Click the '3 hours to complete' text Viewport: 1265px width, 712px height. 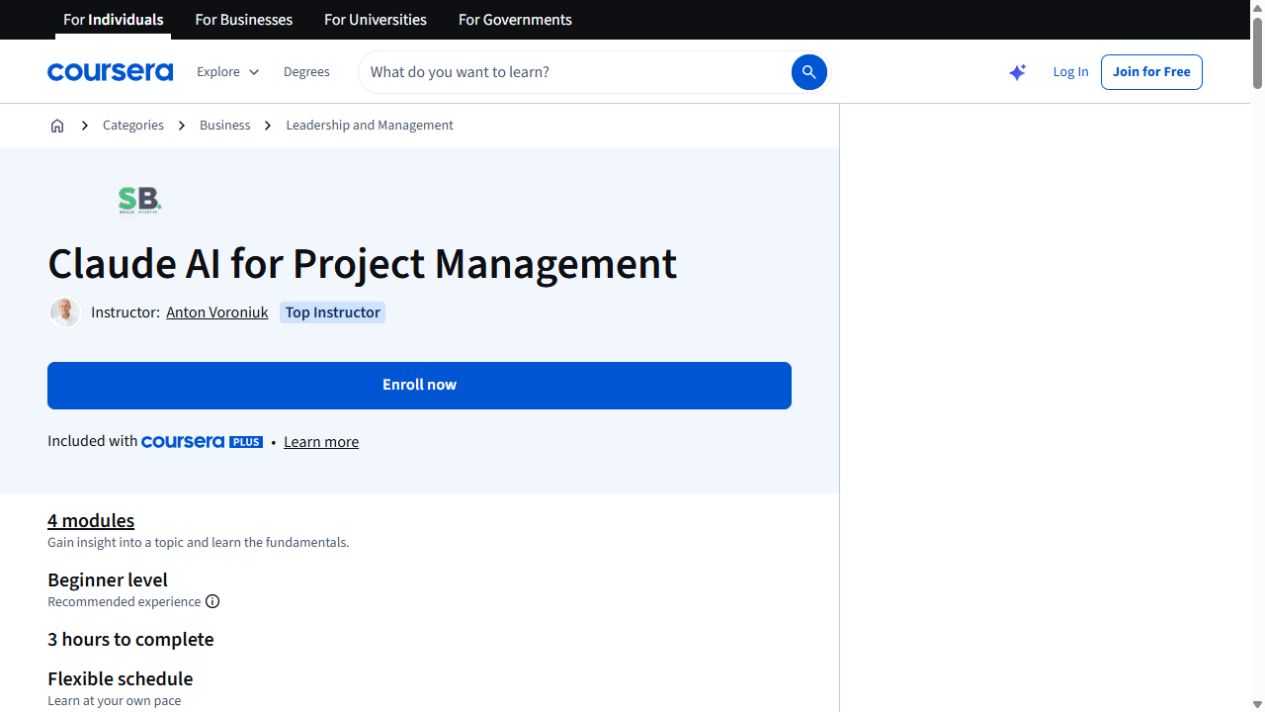(130, 639)
